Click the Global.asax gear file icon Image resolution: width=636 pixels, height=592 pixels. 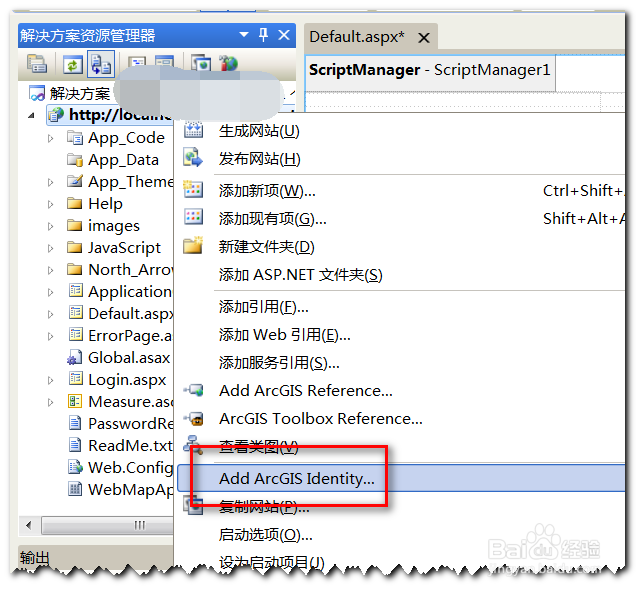[75, 357]
